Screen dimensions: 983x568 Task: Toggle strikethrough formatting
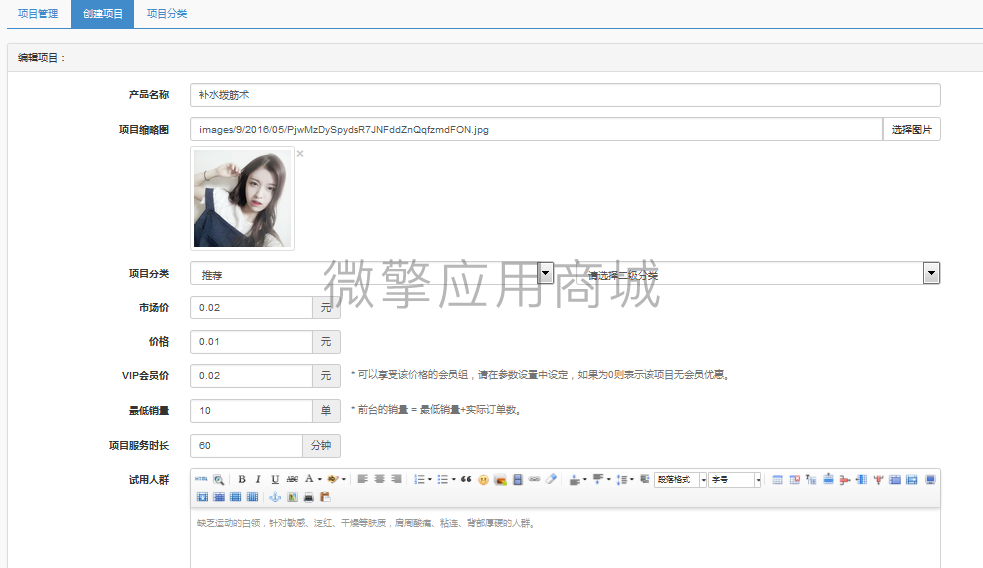(x=292, y=479)
